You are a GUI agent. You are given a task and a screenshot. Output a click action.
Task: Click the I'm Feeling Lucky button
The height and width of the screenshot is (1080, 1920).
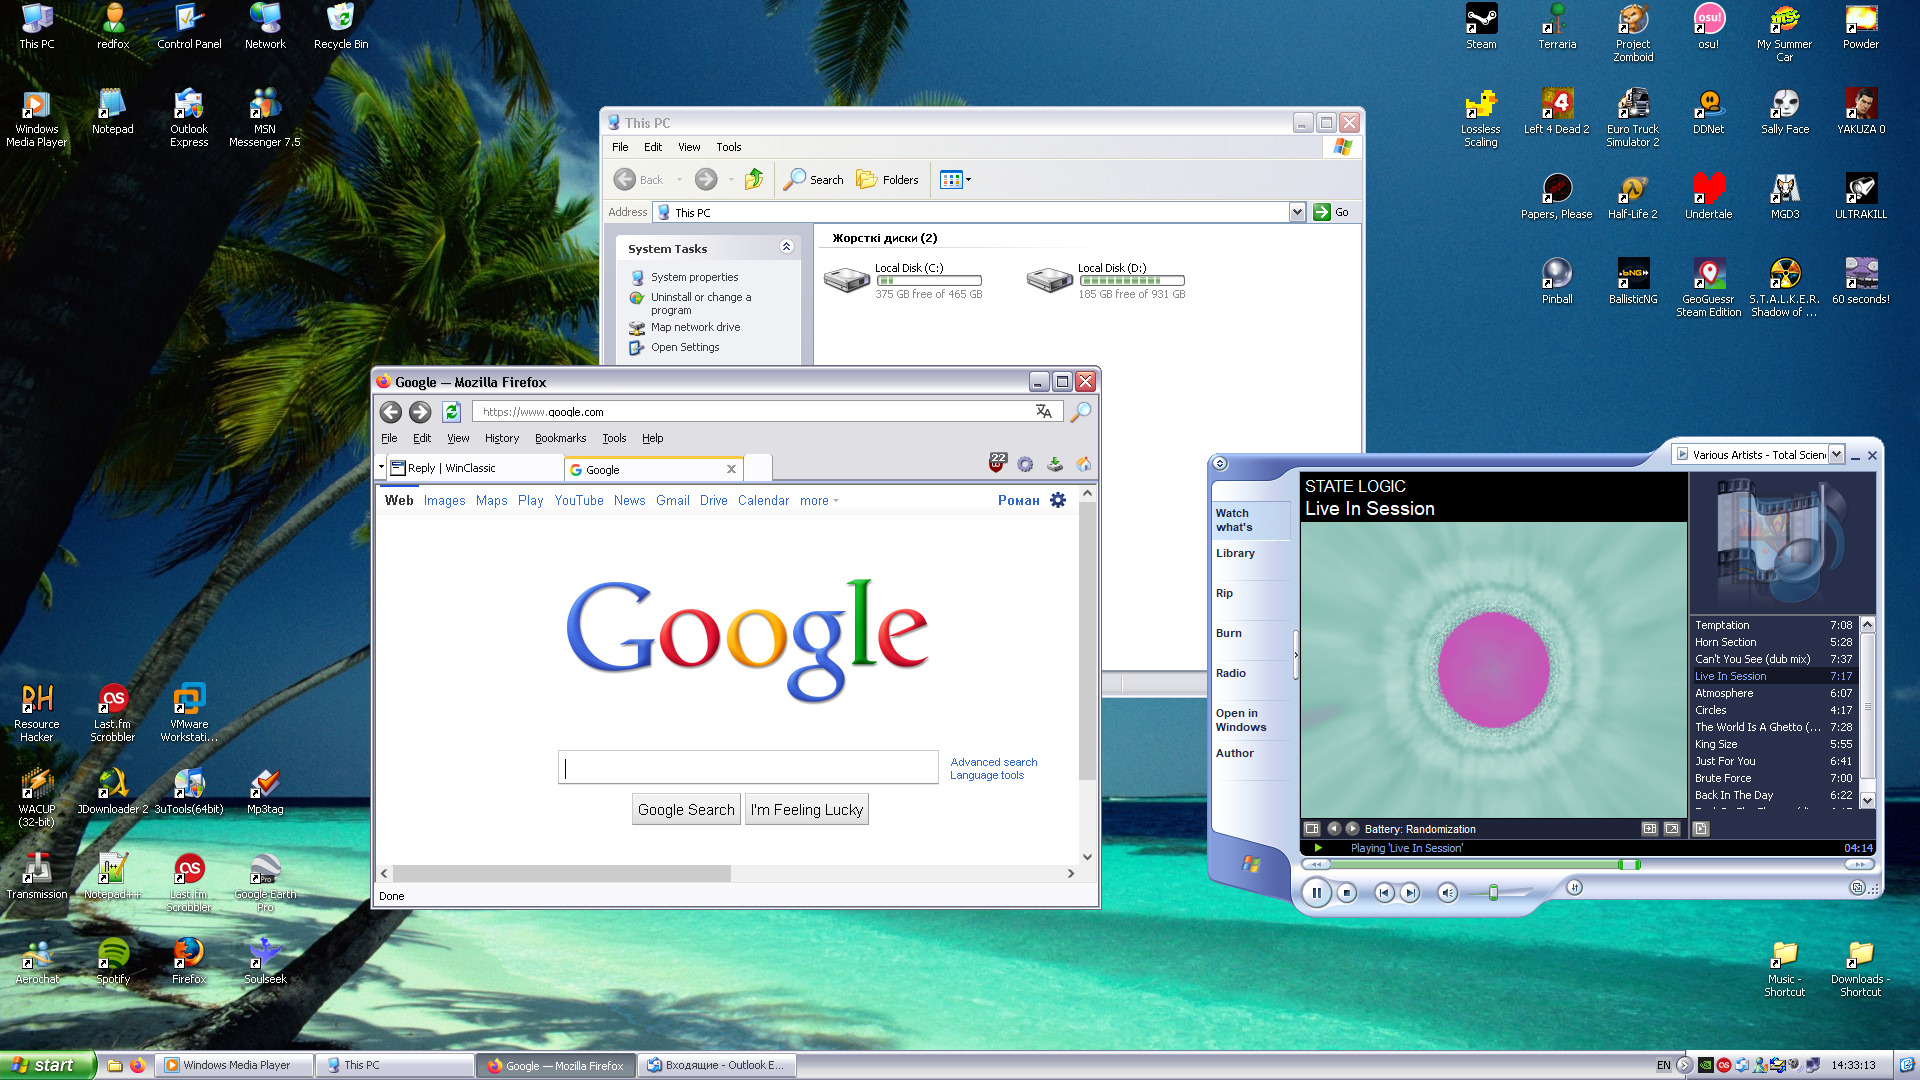806,810
